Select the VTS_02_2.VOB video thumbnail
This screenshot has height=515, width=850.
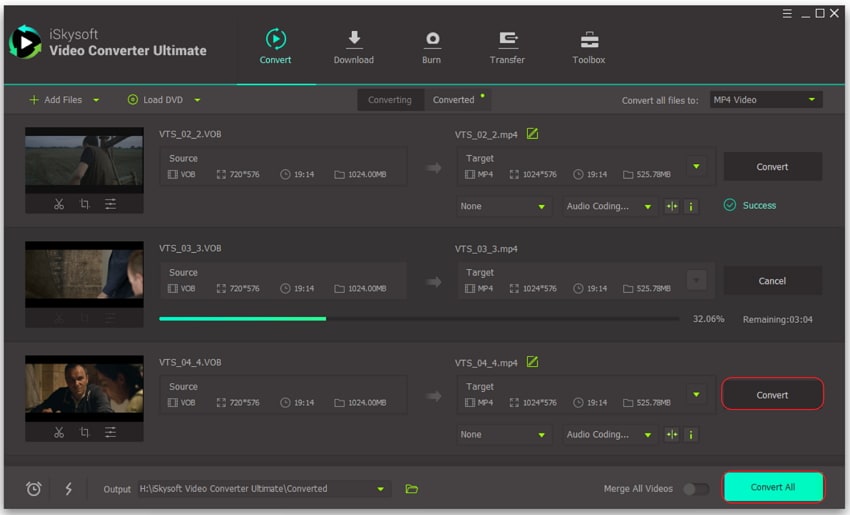point(84,160)
